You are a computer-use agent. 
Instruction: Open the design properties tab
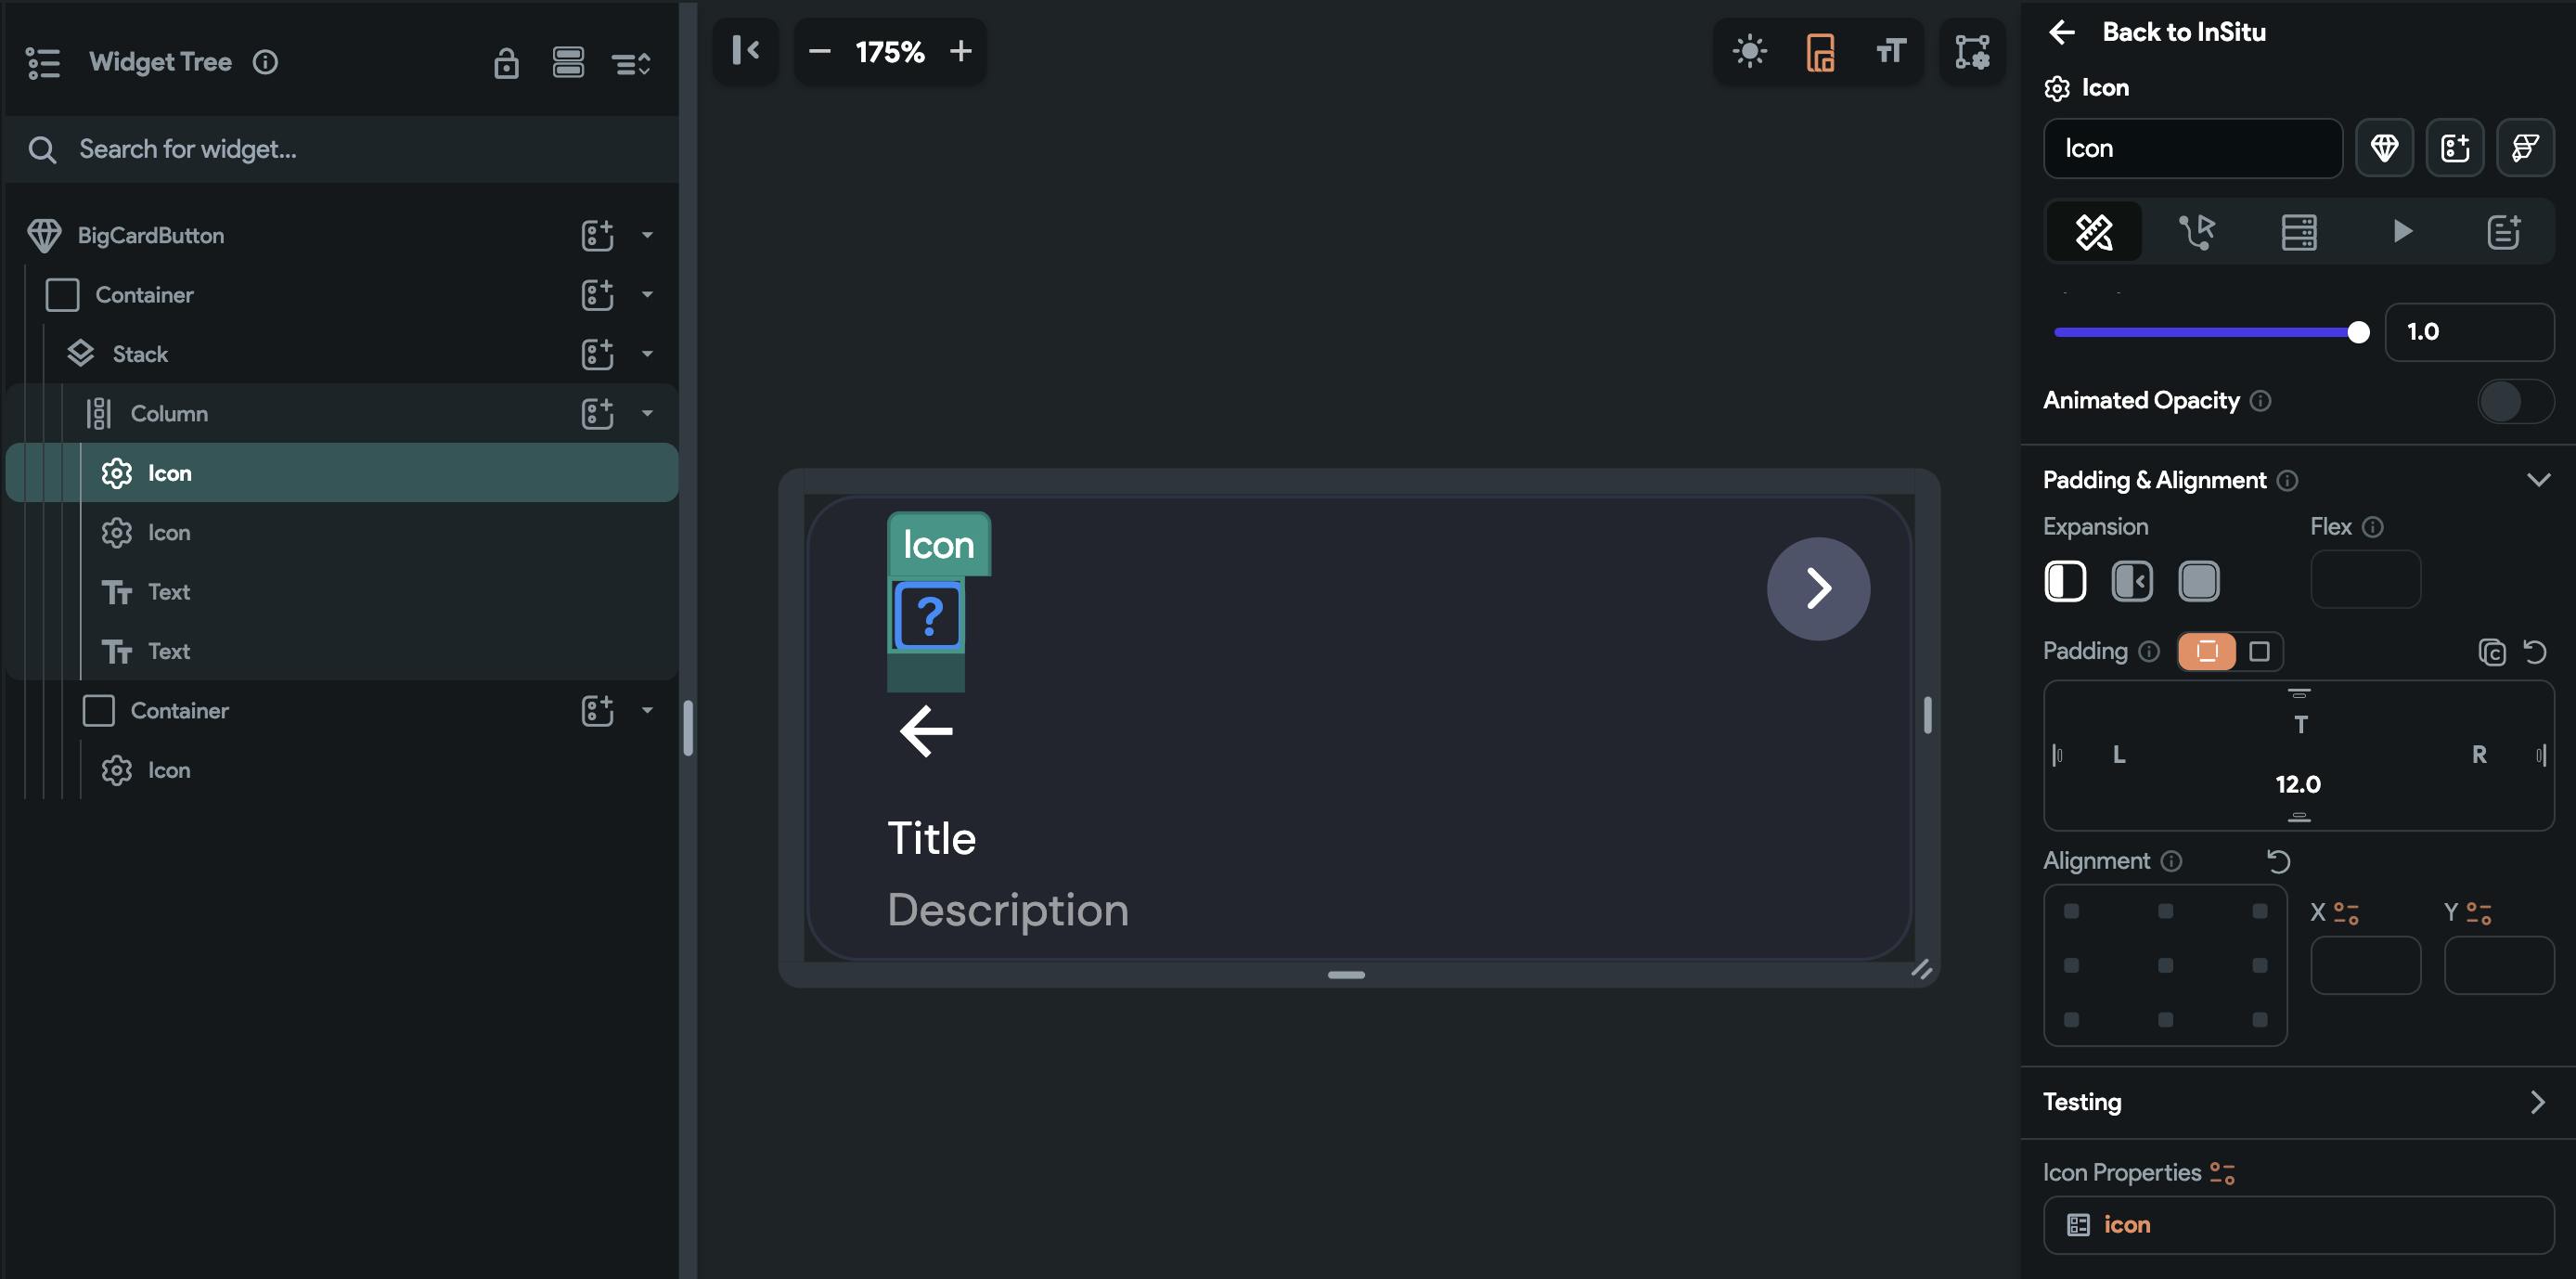coord(2094,232)
